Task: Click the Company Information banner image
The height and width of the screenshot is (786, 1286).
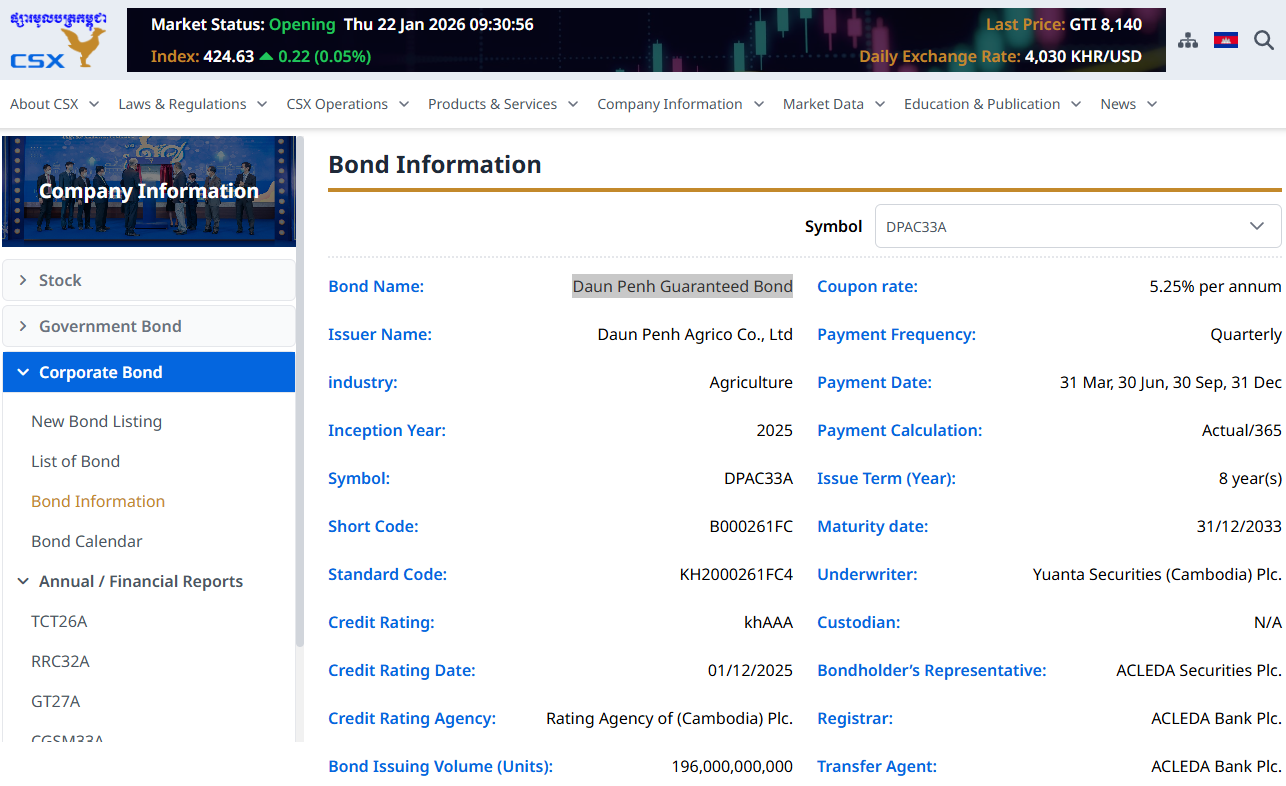Action: point(148,191)
